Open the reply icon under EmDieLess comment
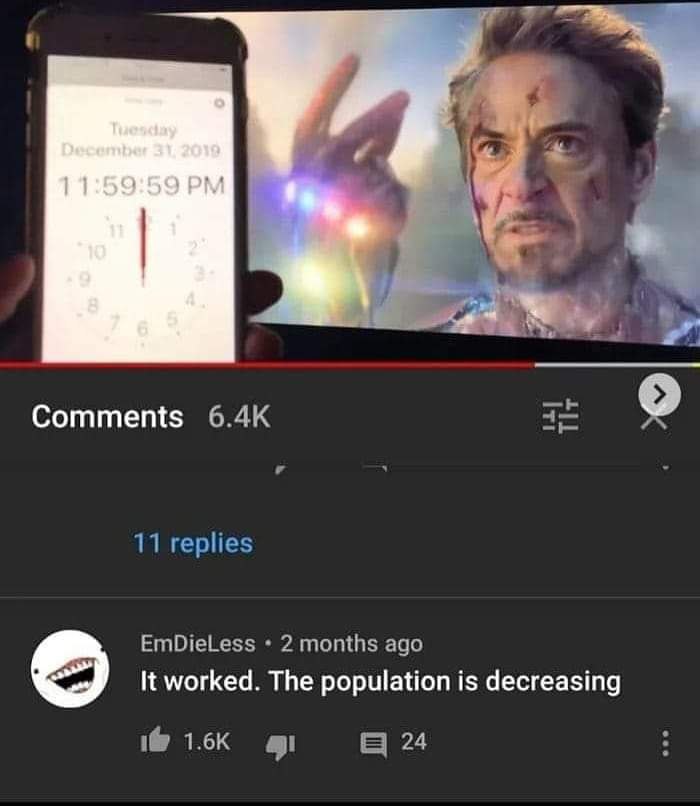The height and width of the screenshot is (806, 700). click(374, 745)
